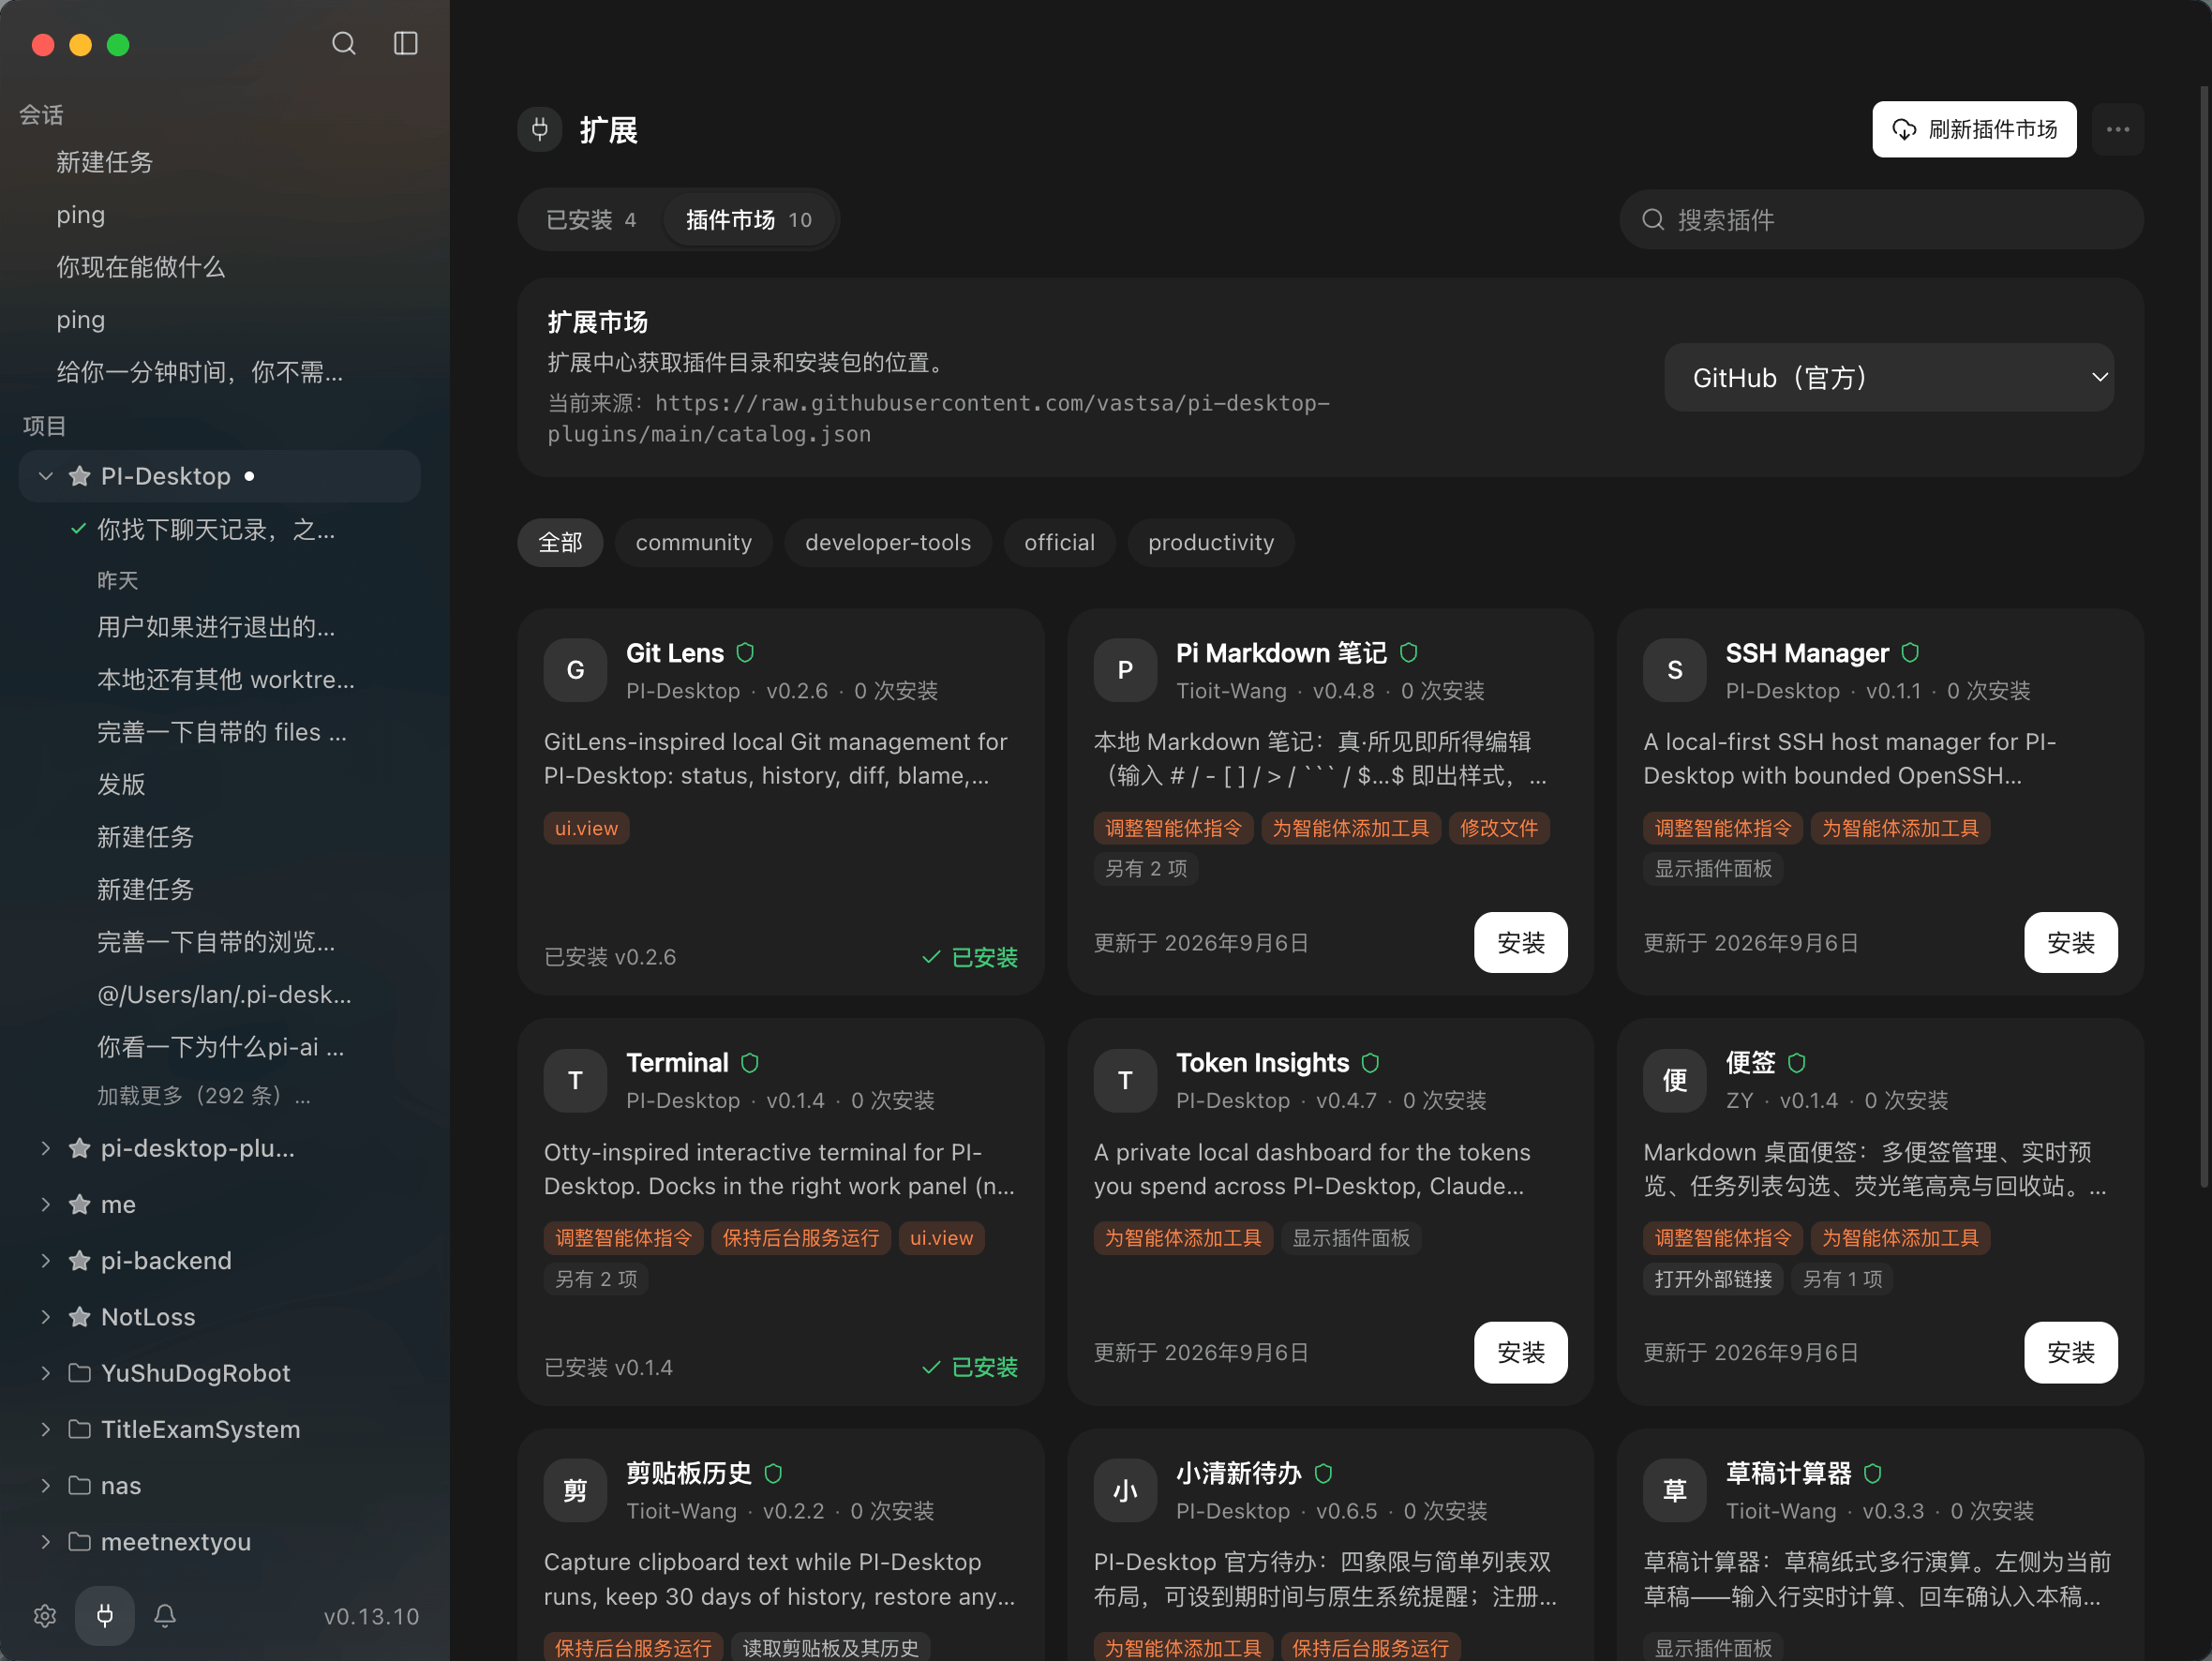Click verified shield next to Token Insights
Viewport: 2212px width, 1661px height.
click(x=1370, y=1063)
